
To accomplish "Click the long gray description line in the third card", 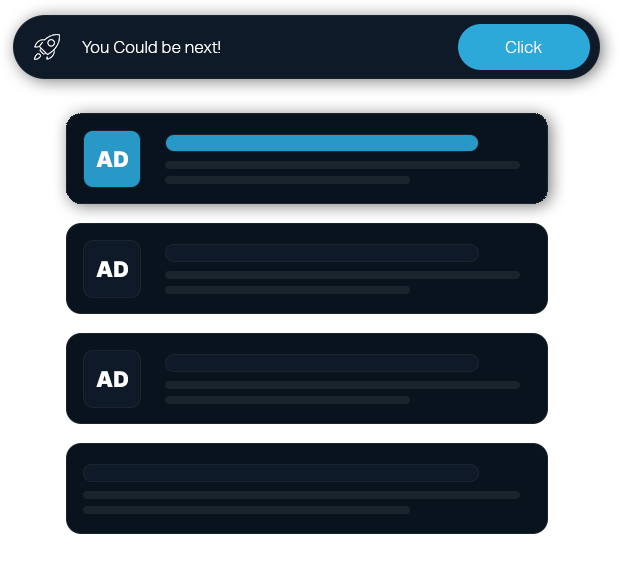I will [x=342, y=385].
